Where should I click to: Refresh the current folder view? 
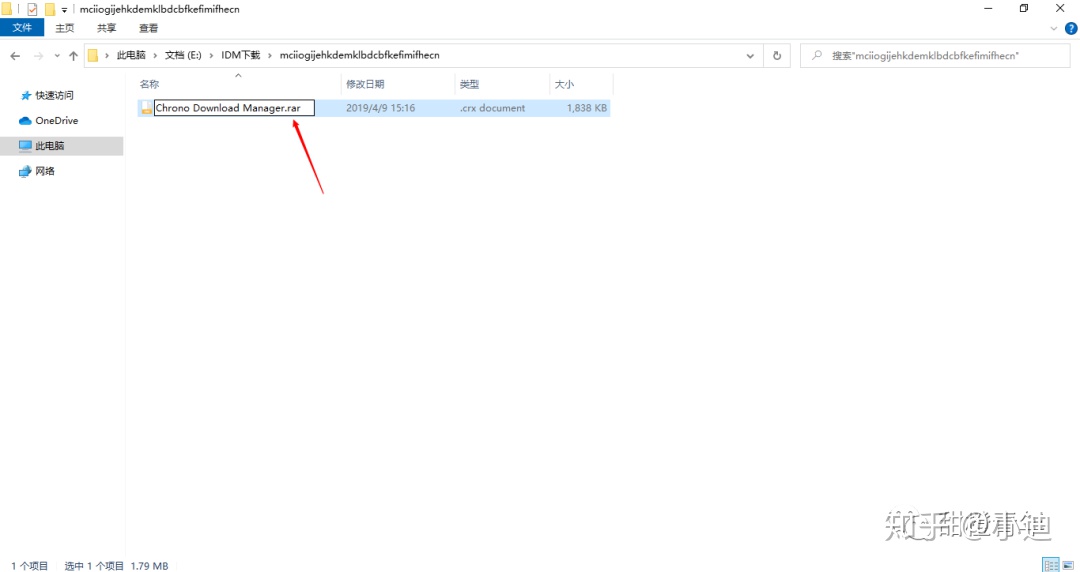click(777, 56)
